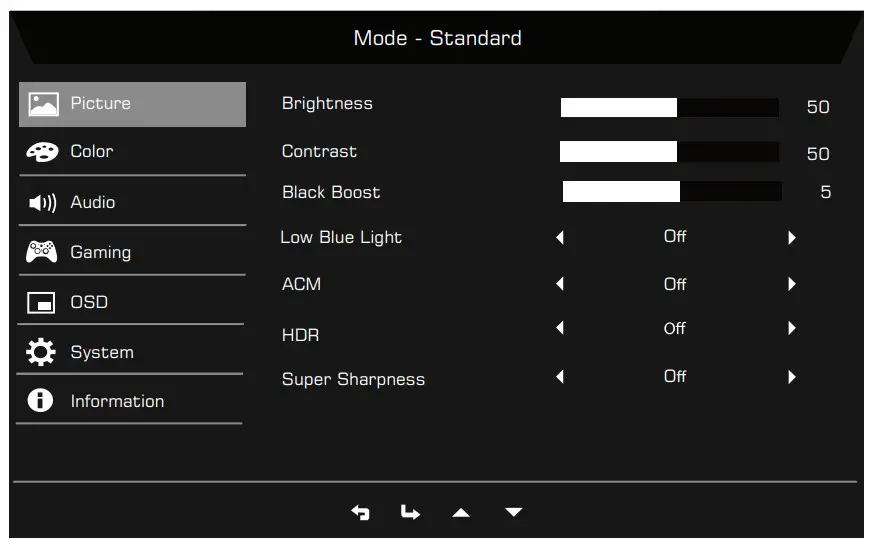Click the Audio speaker icon
877x550 pixels.
point(42,203)
